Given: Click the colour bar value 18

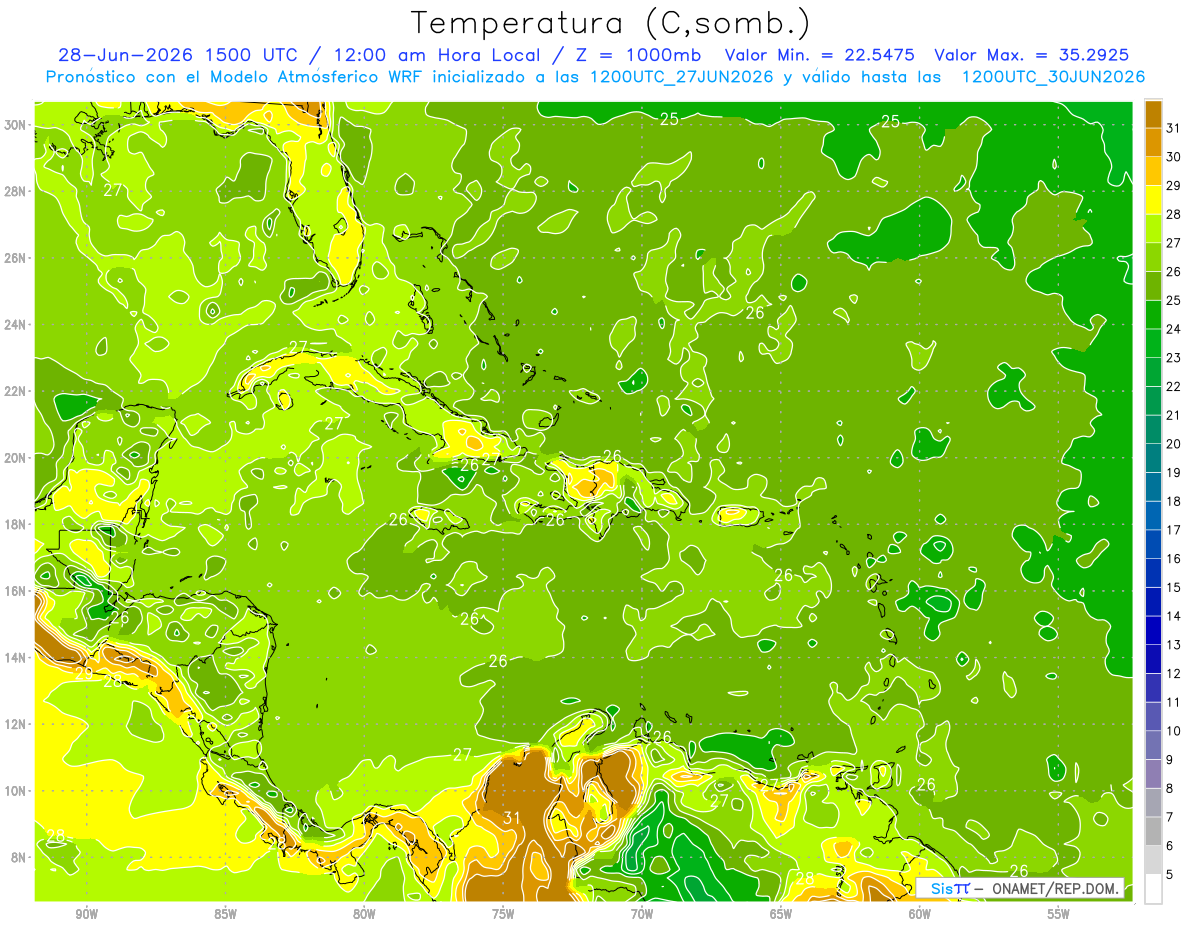Looking at the screenshot, I should pos(1174,501).
